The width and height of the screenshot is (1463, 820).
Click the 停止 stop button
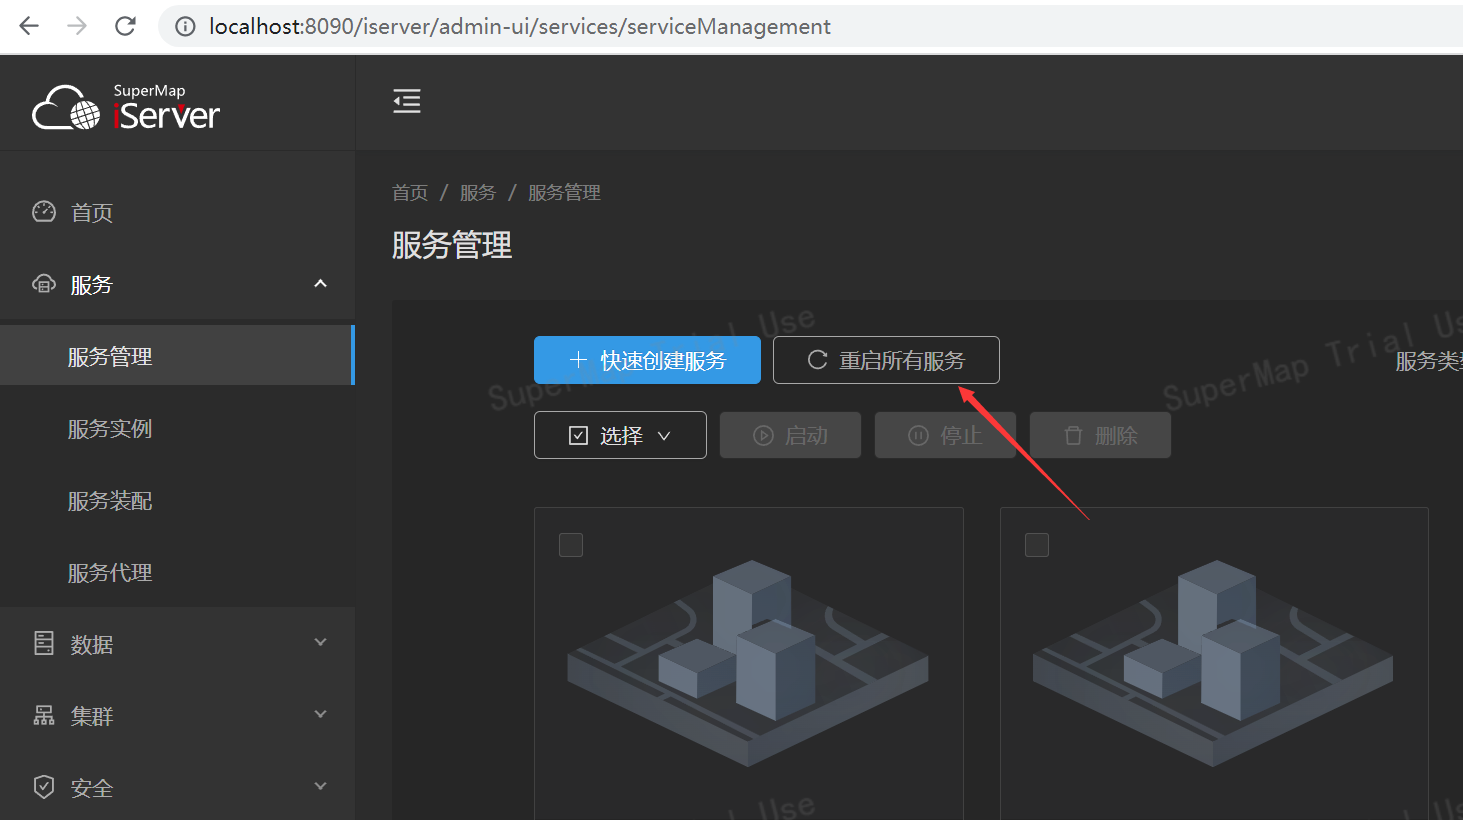click(945, 435)
